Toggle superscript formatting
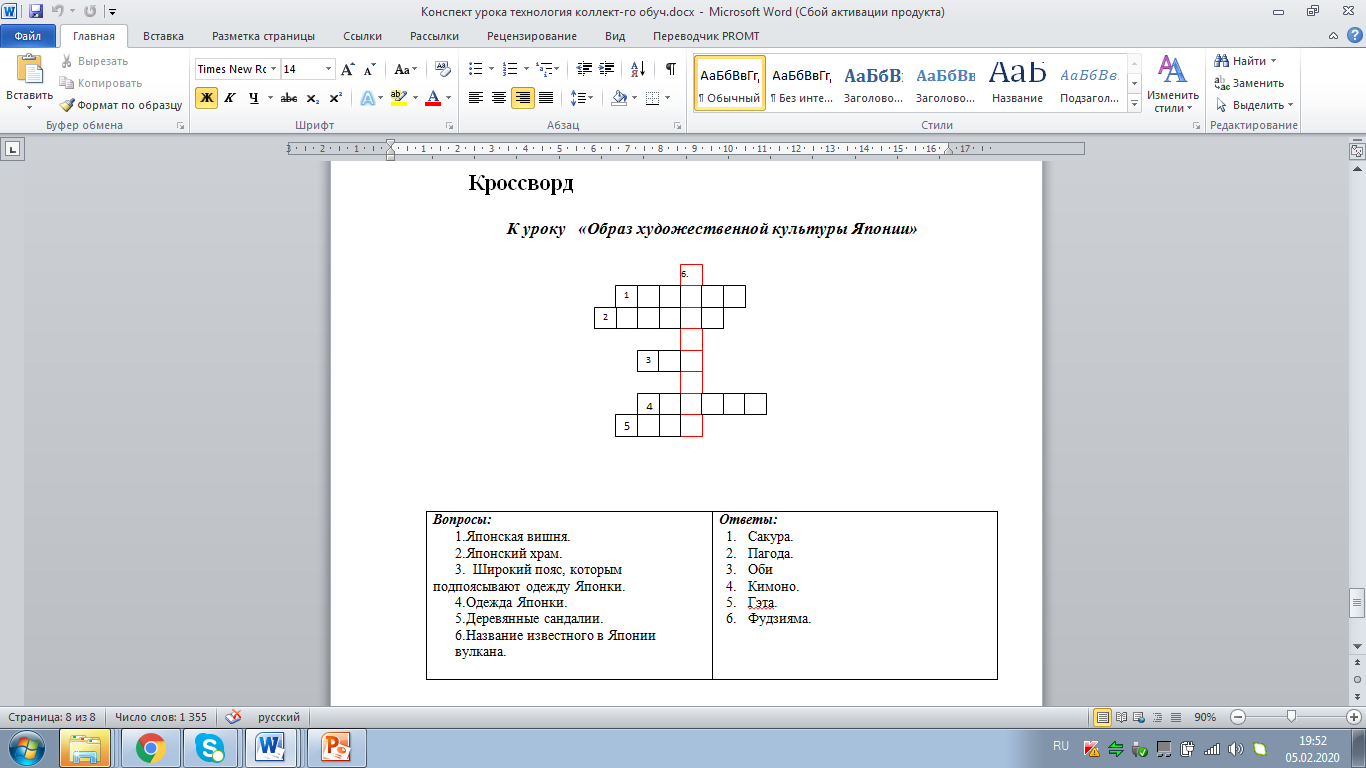Viewport: 1366px width, 768px height. pyautogui.click(x=335, y=98)
